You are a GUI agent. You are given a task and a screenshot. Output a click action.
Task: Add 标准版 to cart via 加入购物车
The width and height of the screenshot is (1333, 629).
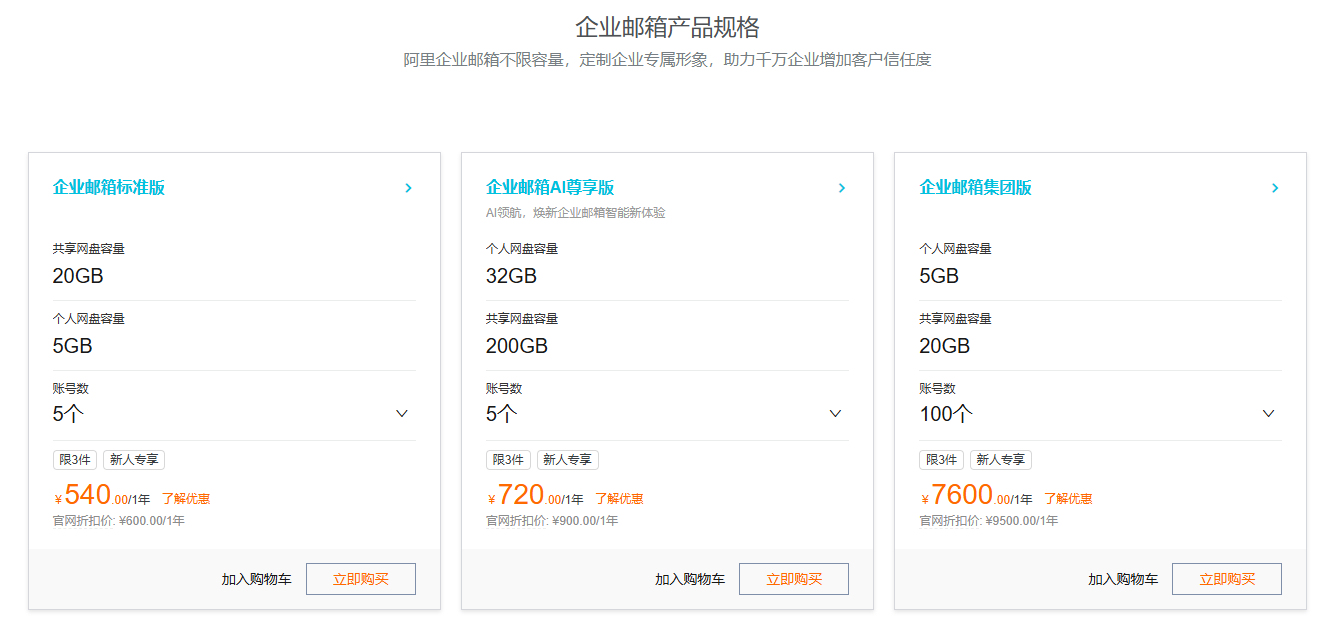click(257, 579)
